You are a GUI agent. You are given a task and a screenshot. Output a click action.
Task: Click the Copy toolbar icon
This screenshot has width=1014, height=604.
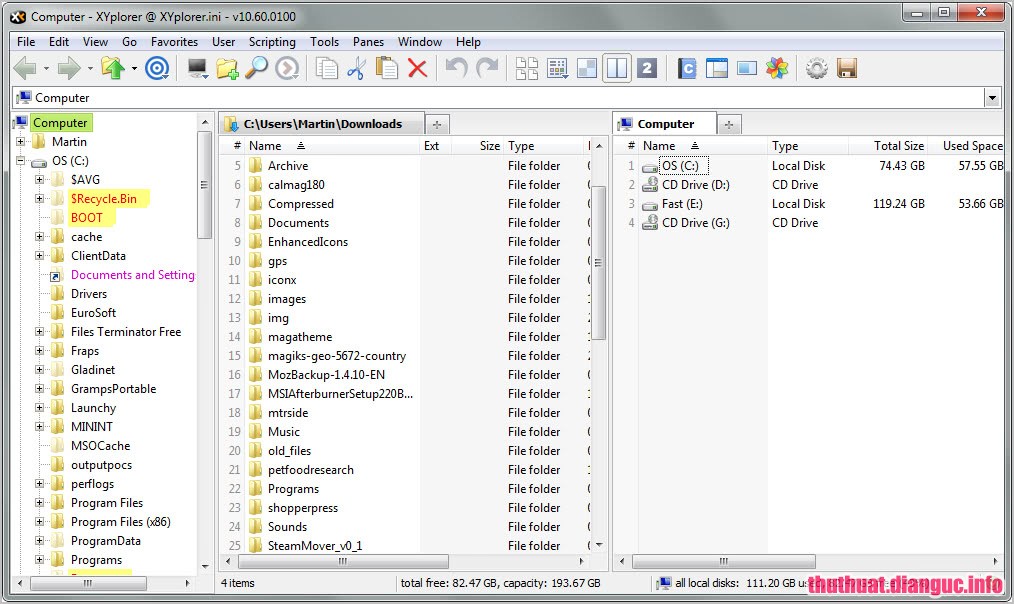[x=327, y=68]
